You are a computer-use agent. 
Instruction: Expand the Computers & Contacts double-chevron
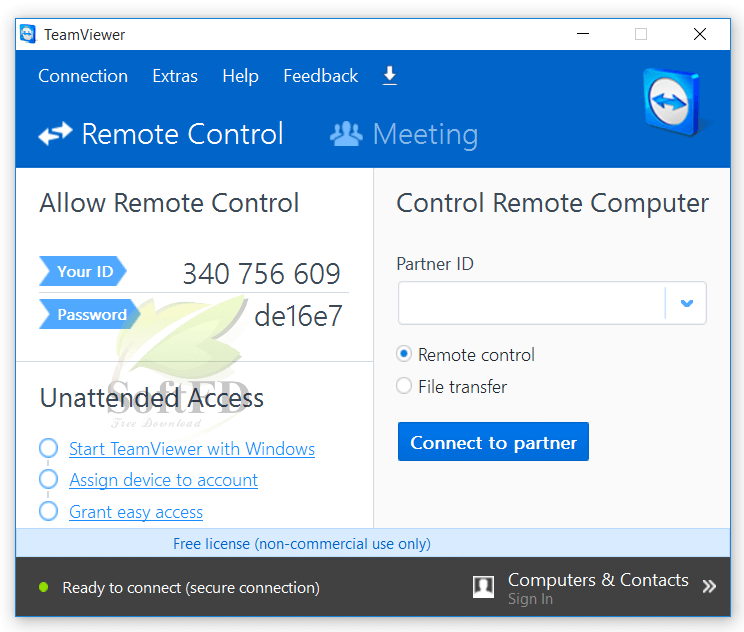coord(709,586)
